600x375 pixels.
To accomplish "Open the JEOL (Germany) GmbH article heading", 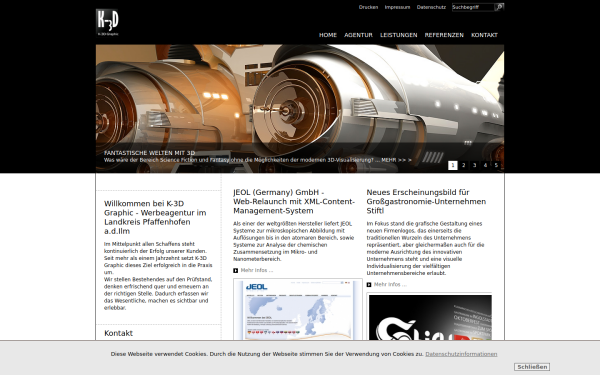I will coord(294,201).
